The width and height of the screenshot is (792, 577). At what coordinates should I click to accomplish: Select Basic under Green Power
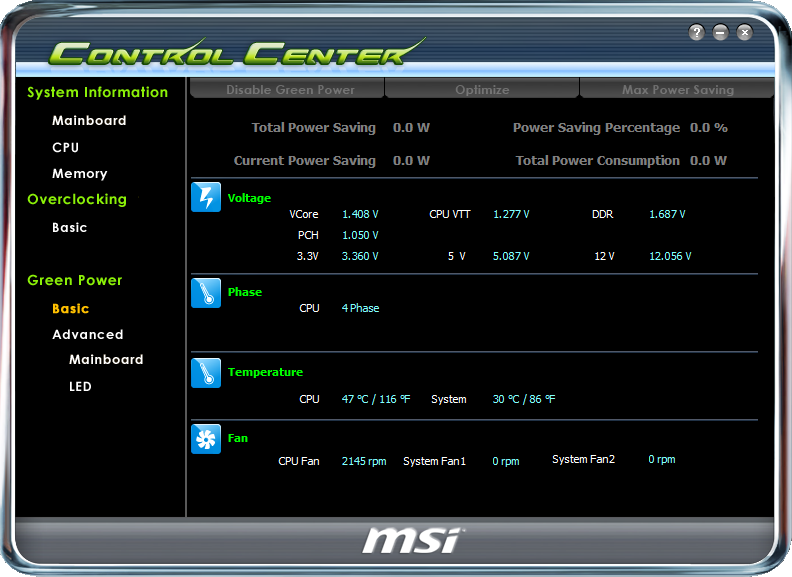[71, 308]
